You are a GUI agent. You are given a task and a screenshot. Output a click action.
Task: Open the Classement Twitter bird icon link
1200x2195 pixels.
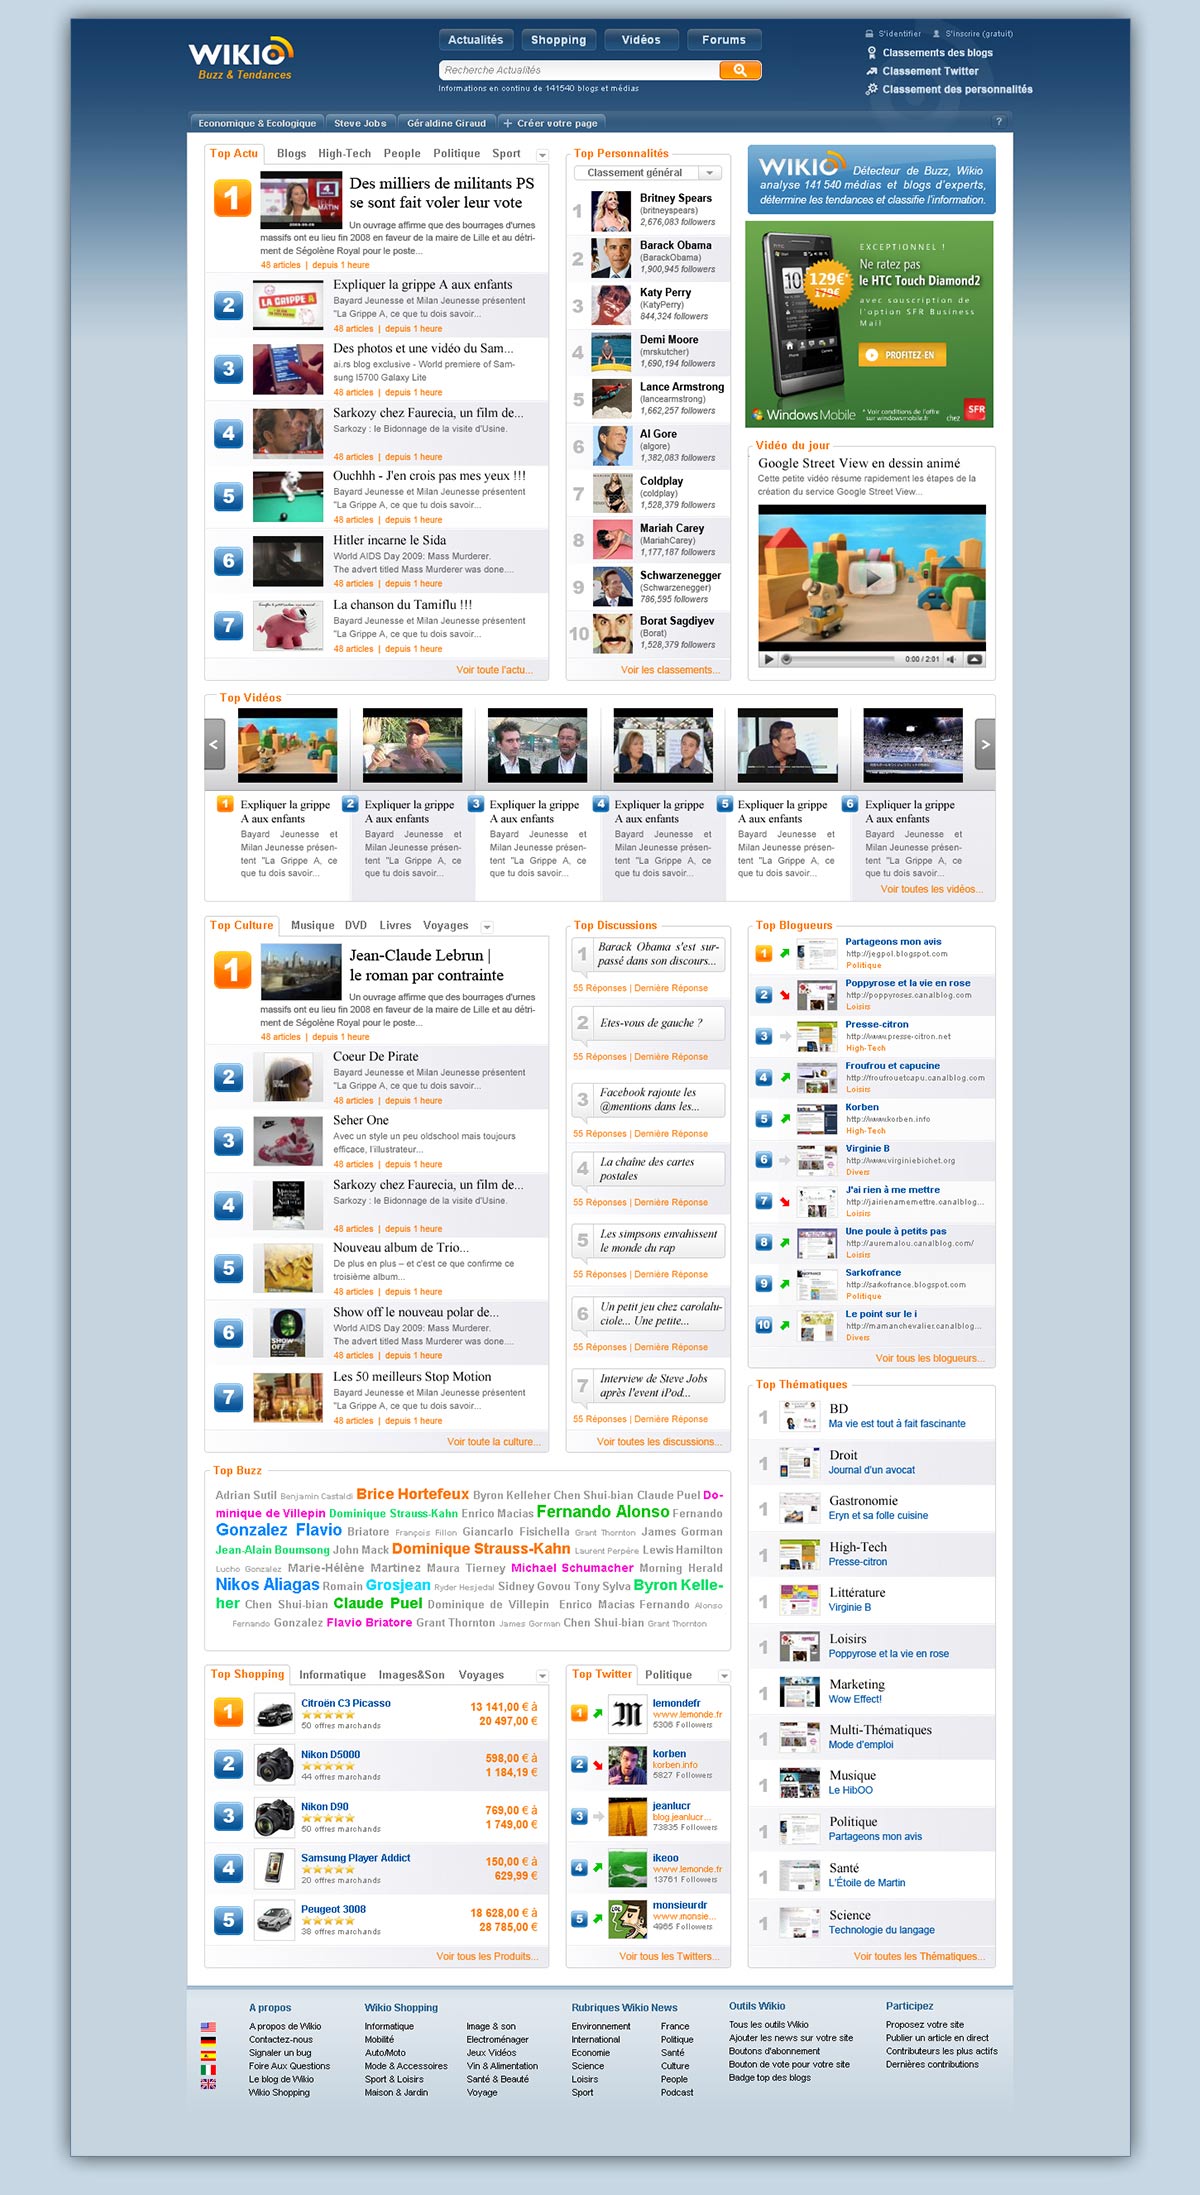coord(871,71)
